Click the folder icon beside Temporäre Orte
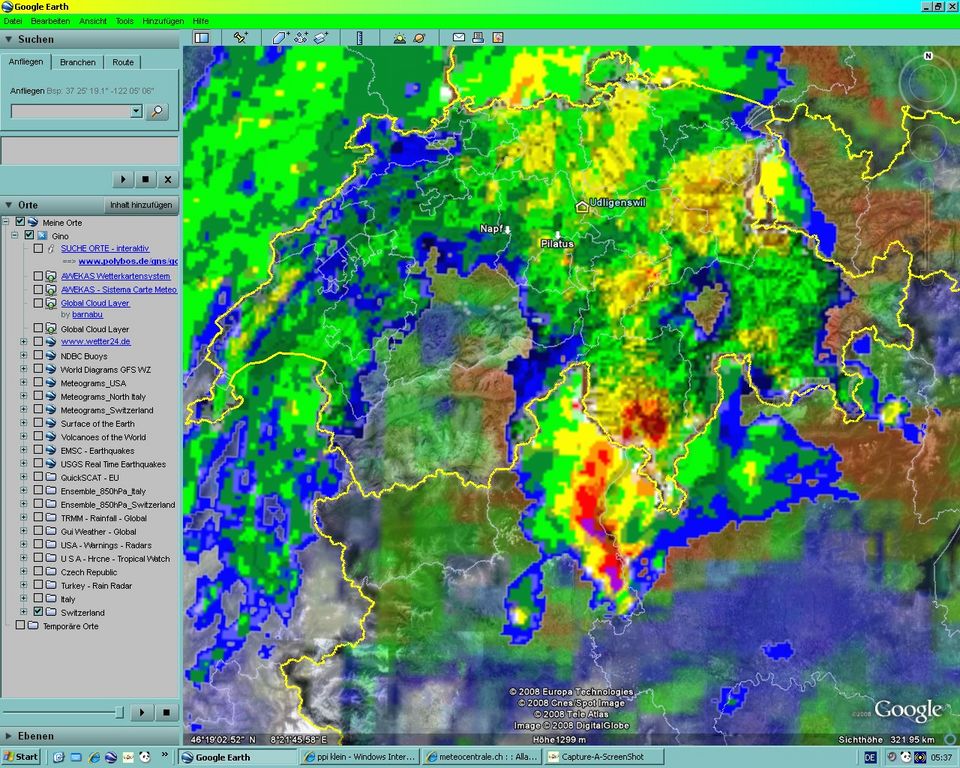 pos(33,625)
